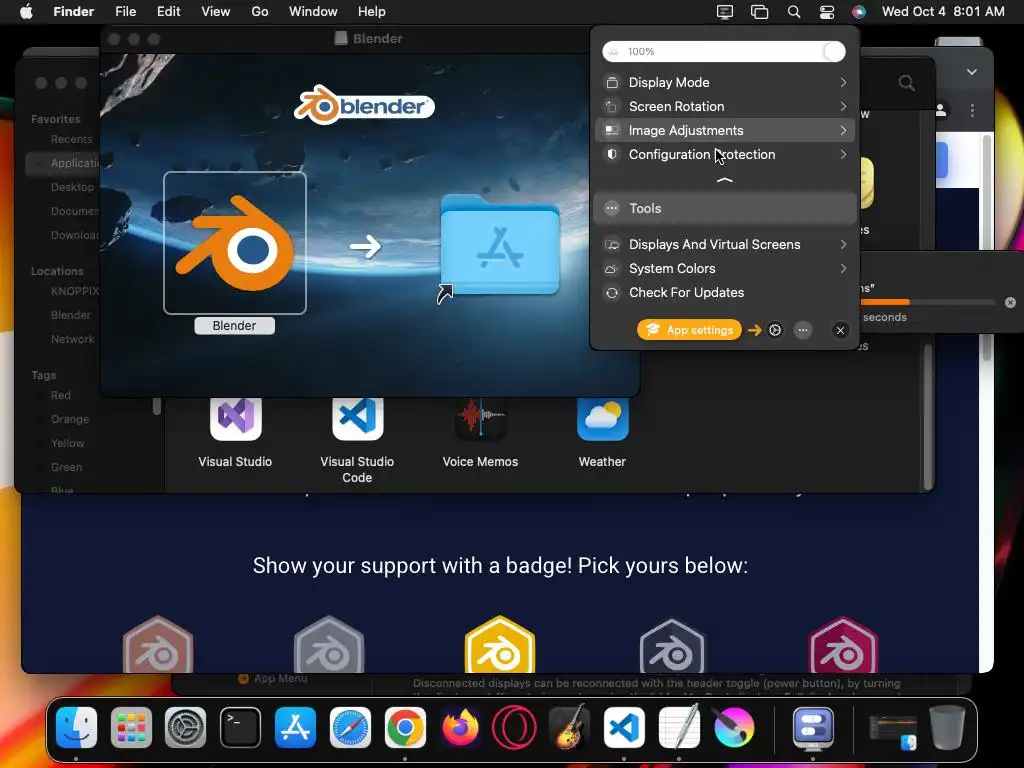Image resolution: width=1024 pixels, height=768 pixels.
Task: Open the Image Adjustments menu entry
Action: [725, 131]
